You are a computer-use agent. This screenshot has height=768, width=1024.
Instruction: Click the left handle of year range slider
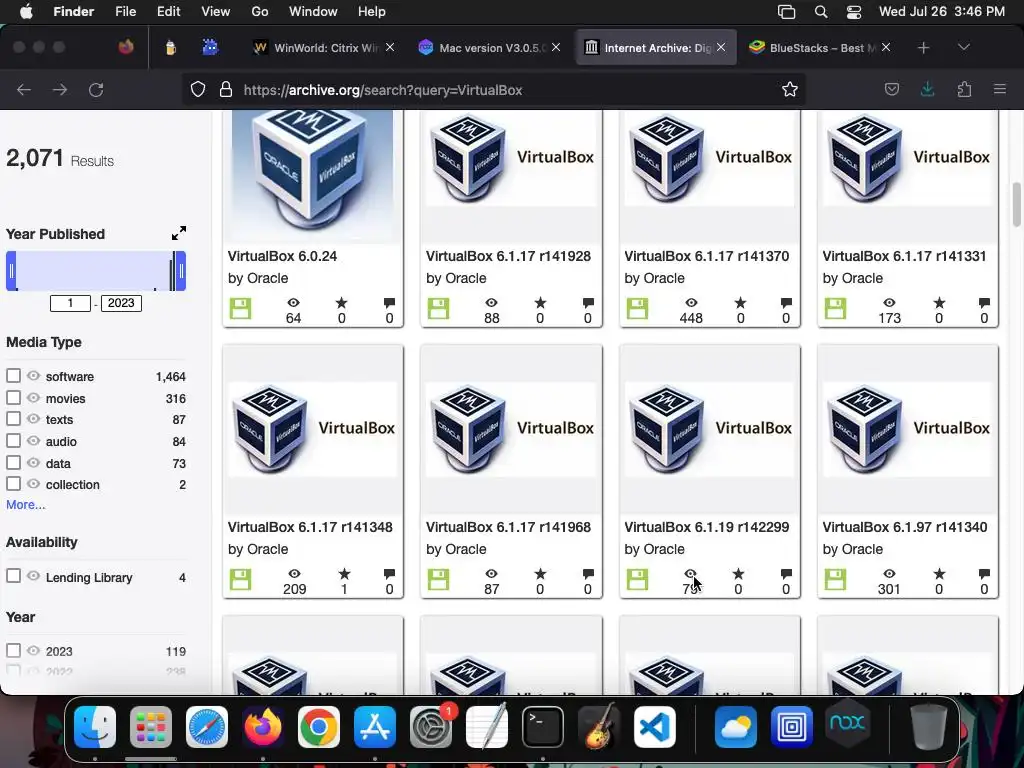11,270
